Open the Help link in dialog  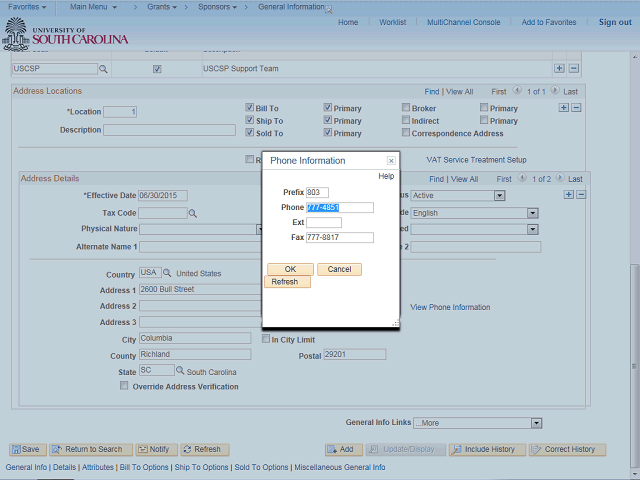[386, 176]
